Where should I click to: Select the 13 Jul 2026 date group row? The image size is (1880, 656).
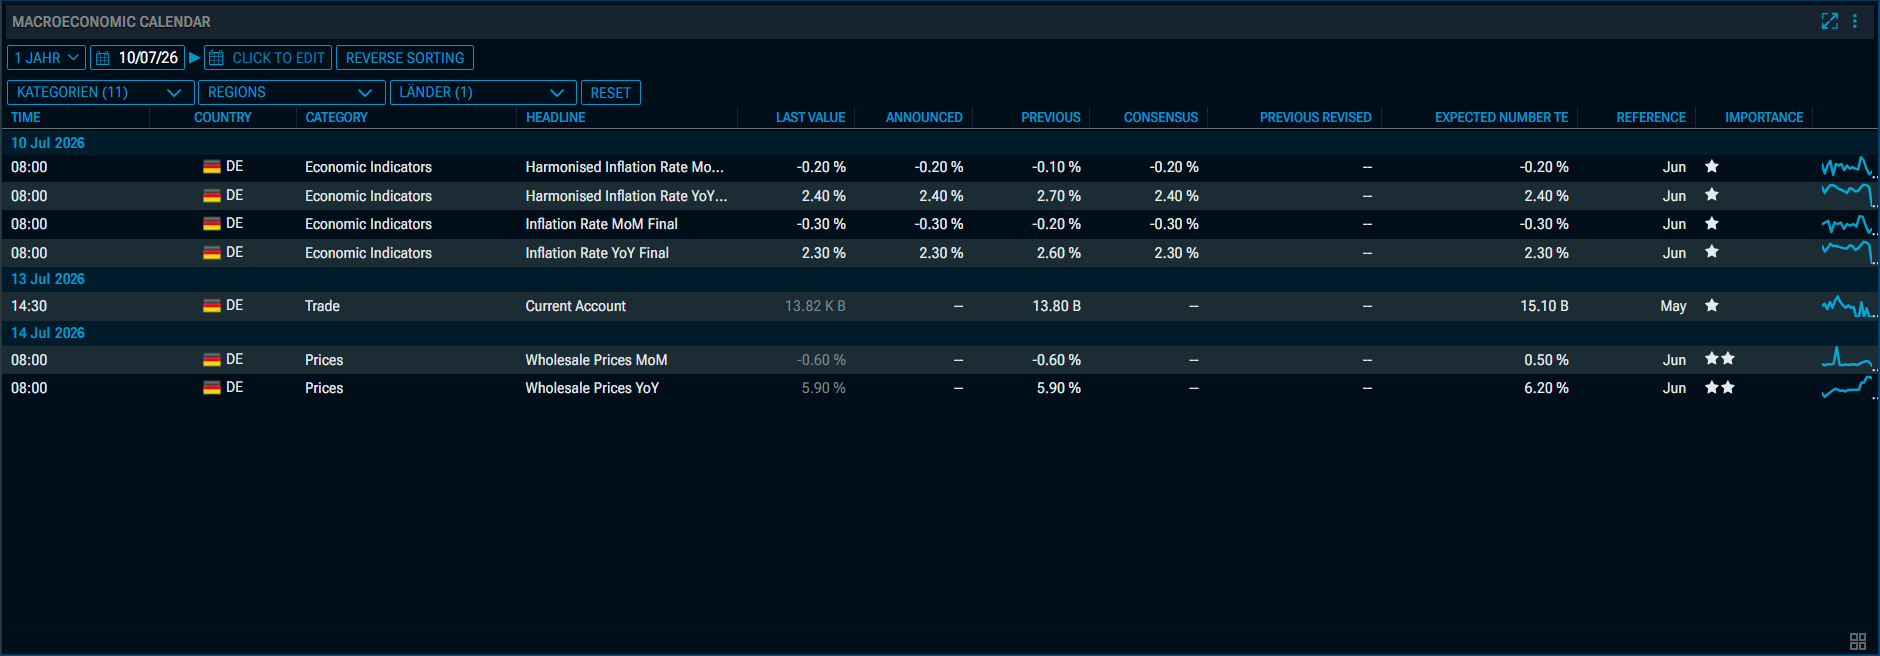point(940,279)
